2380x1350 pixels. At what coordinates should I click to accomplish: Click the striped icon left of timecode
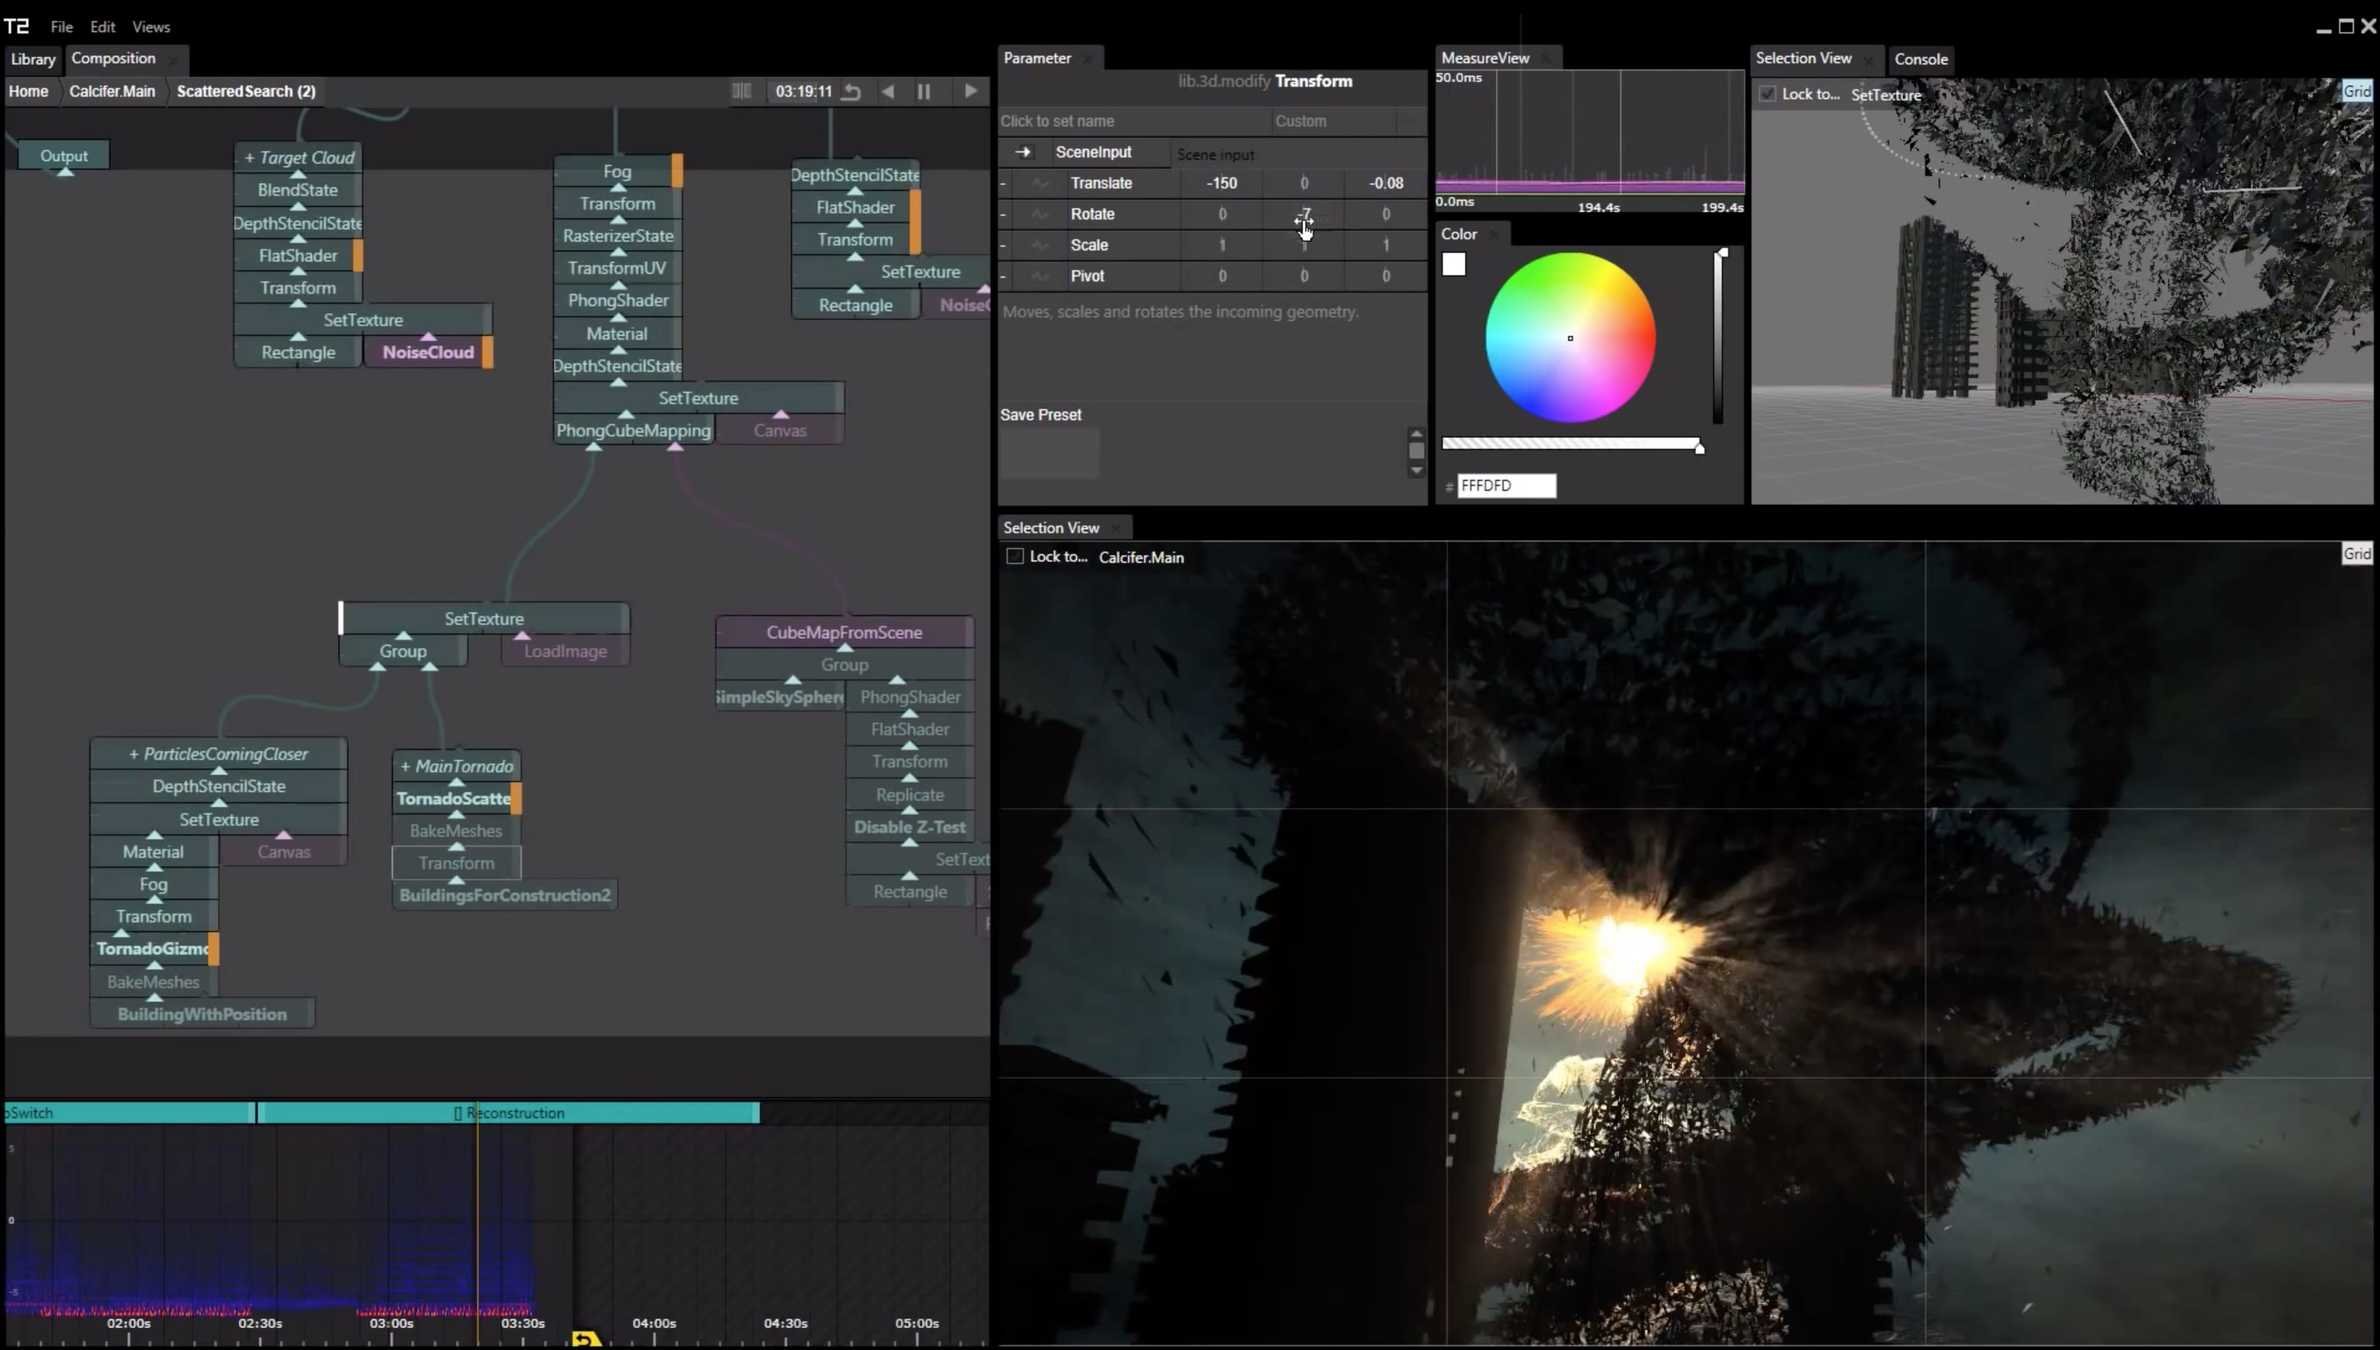tap(741, 91)
